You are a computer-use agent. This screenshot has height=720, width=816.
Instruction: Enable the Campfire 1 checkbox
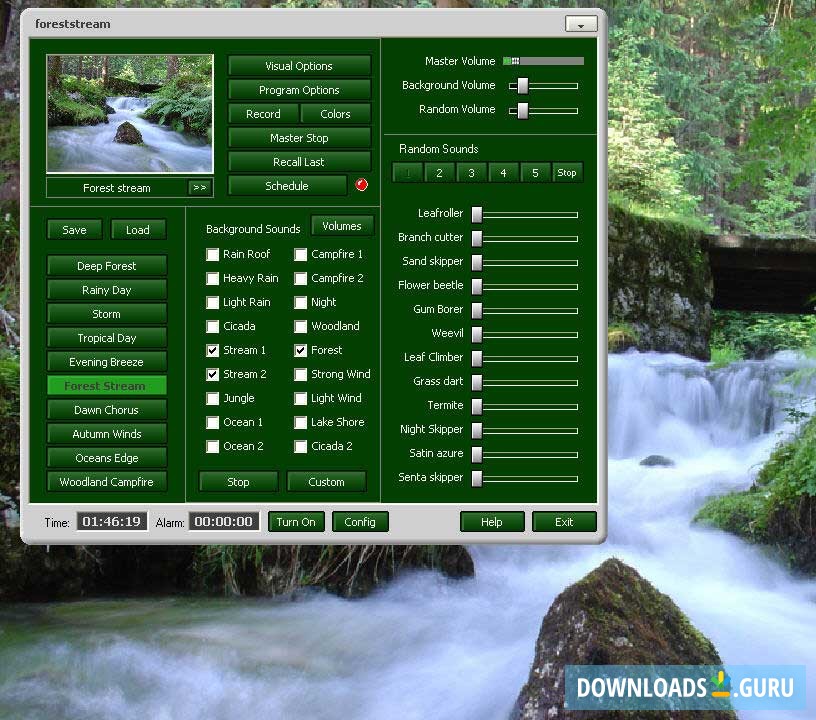pos(300,254)
